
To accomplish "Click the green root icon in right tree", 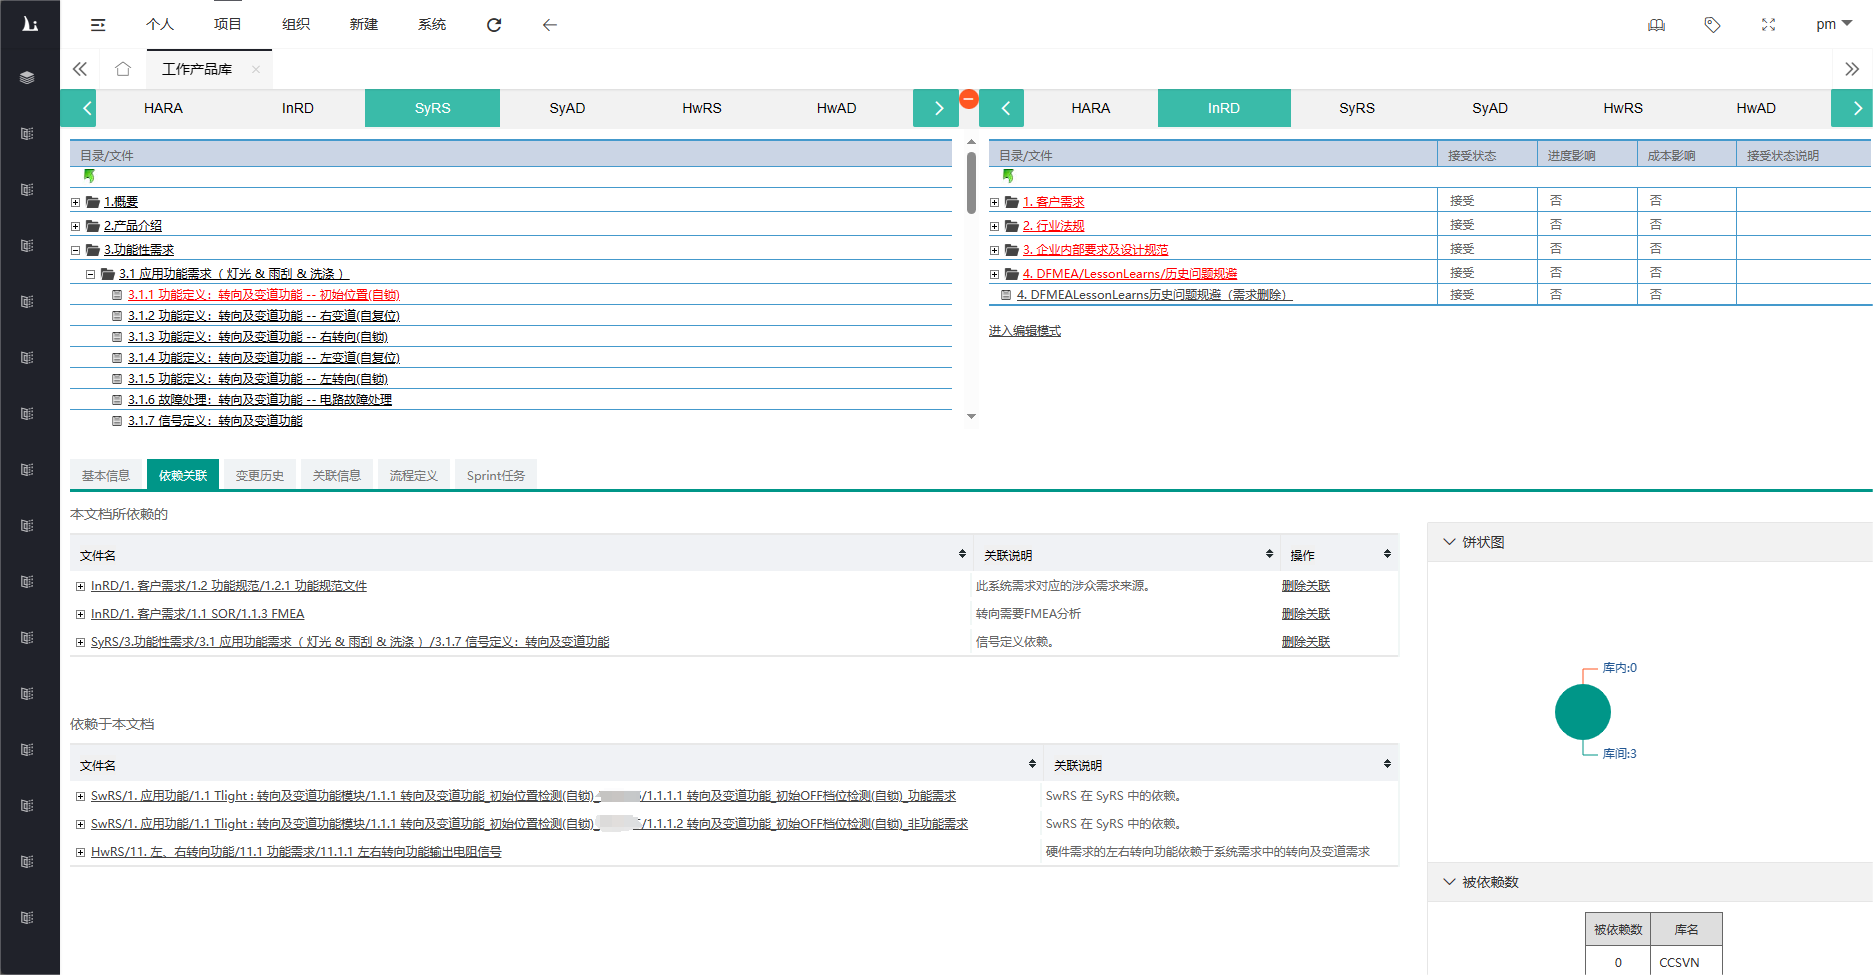I will click(1008, 176).
